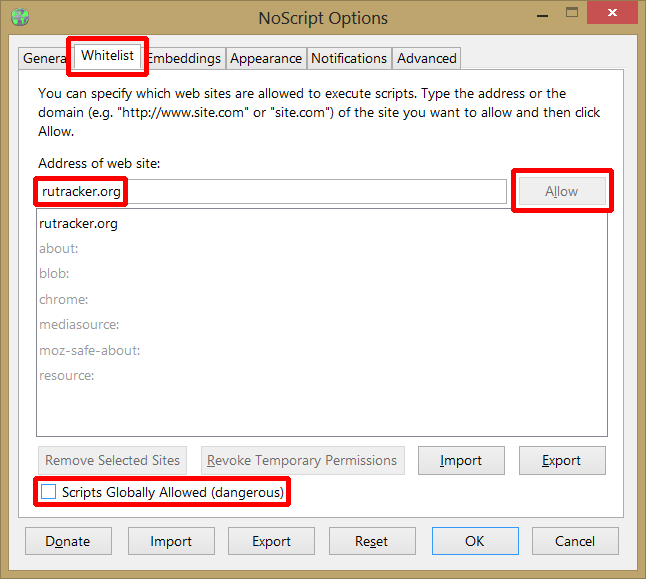Open the Notifications tab

click(349, 59)
